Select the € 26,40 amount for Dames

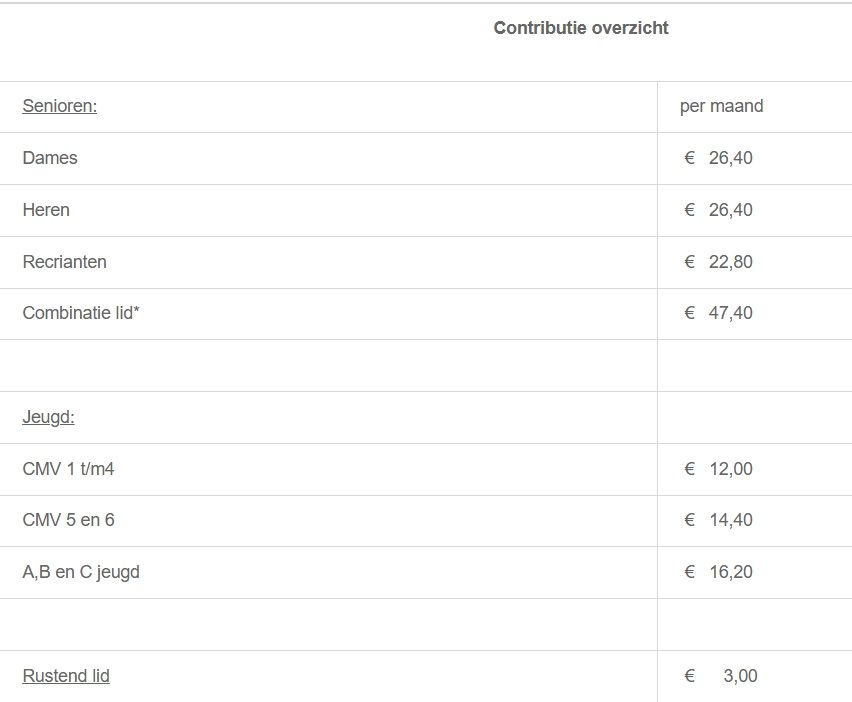coord(719,158)
